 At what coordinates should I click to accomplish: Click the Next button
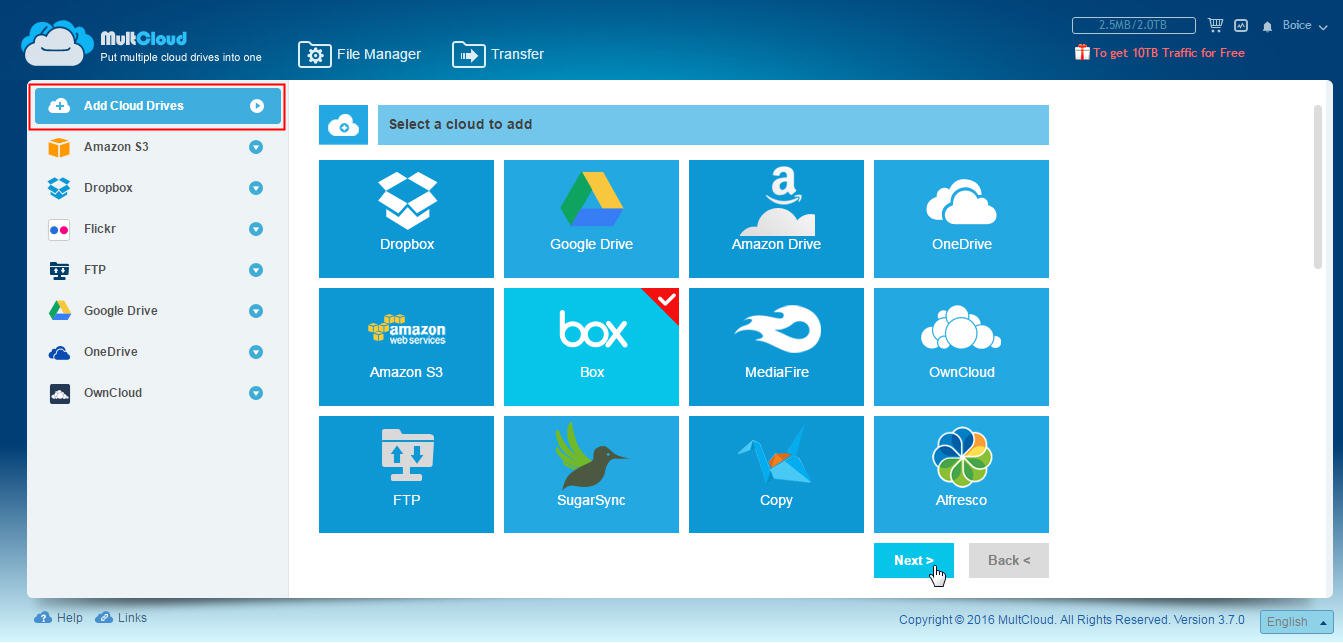(x=913, y=561)
